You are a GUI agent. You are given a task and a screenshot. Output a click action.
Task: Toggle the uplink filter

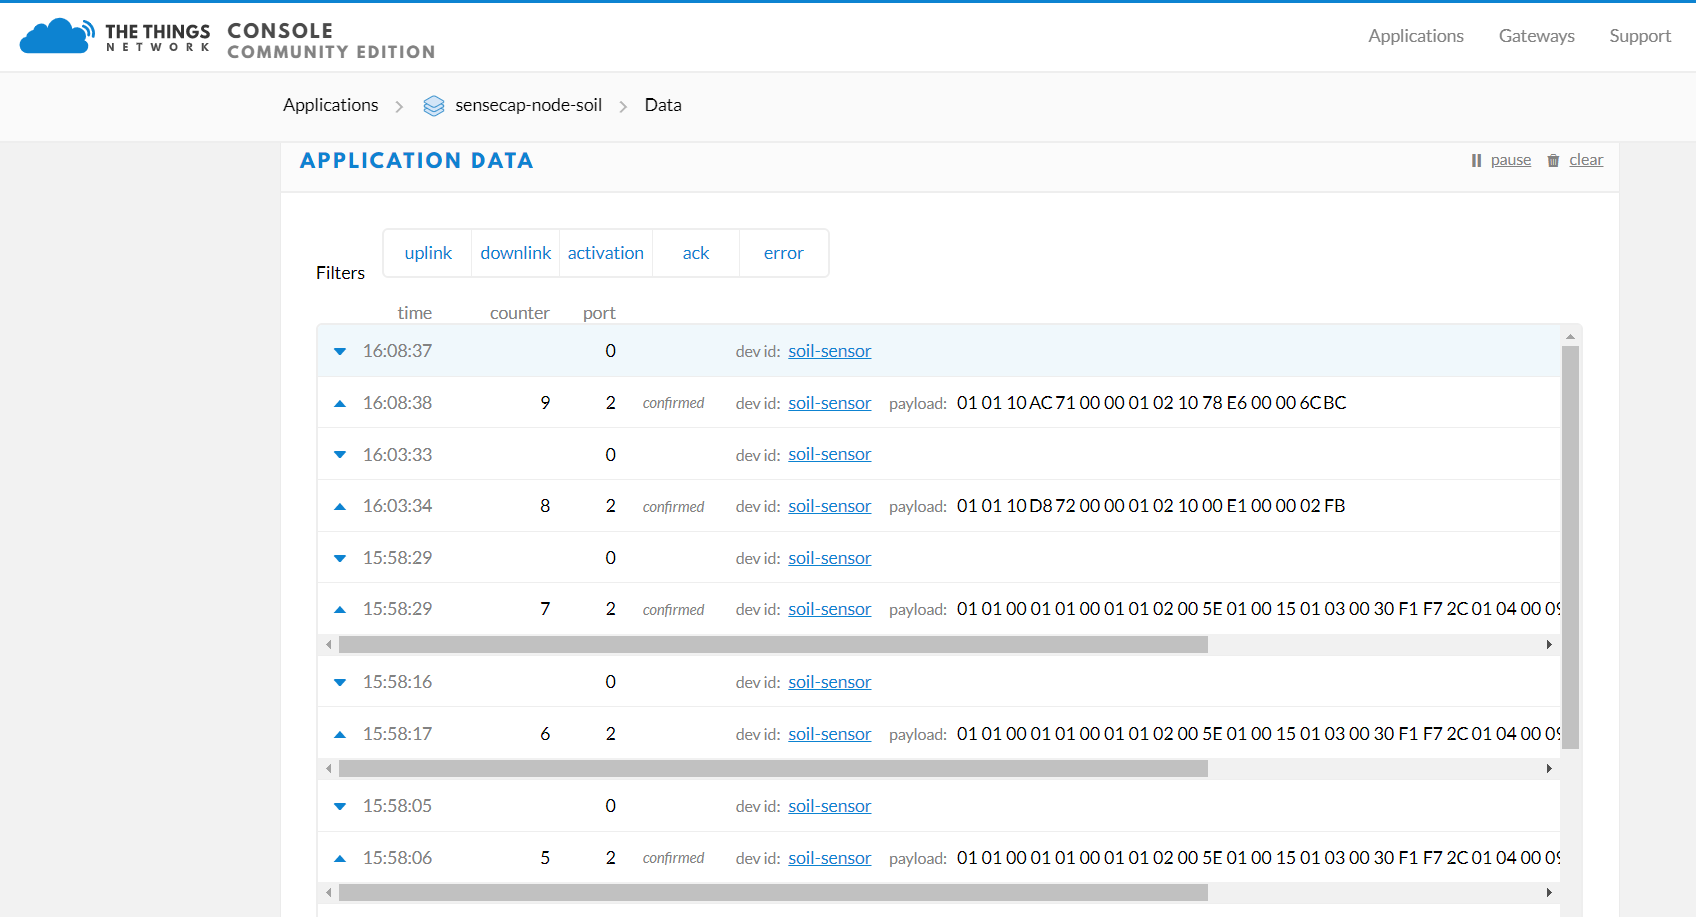[428, 253]
